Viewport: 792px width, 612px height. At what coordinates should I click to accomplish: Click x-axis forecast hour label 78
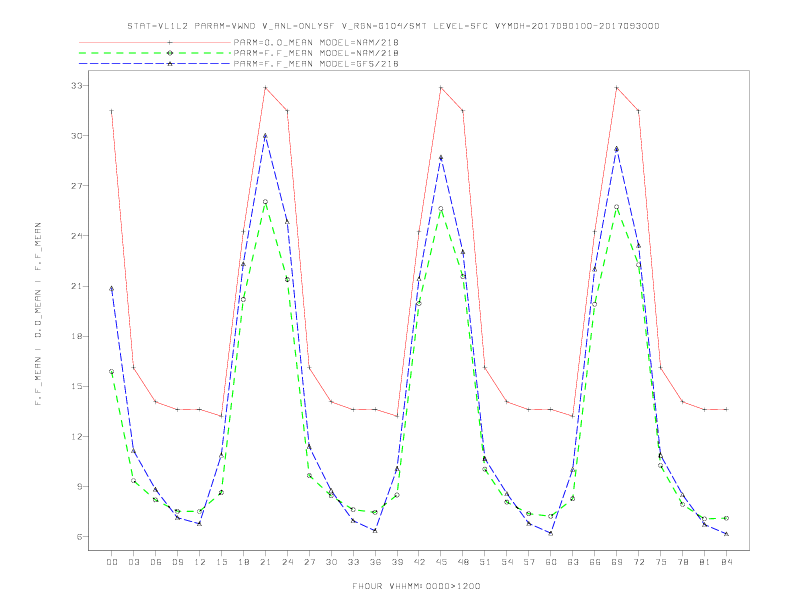coord(683,562)
